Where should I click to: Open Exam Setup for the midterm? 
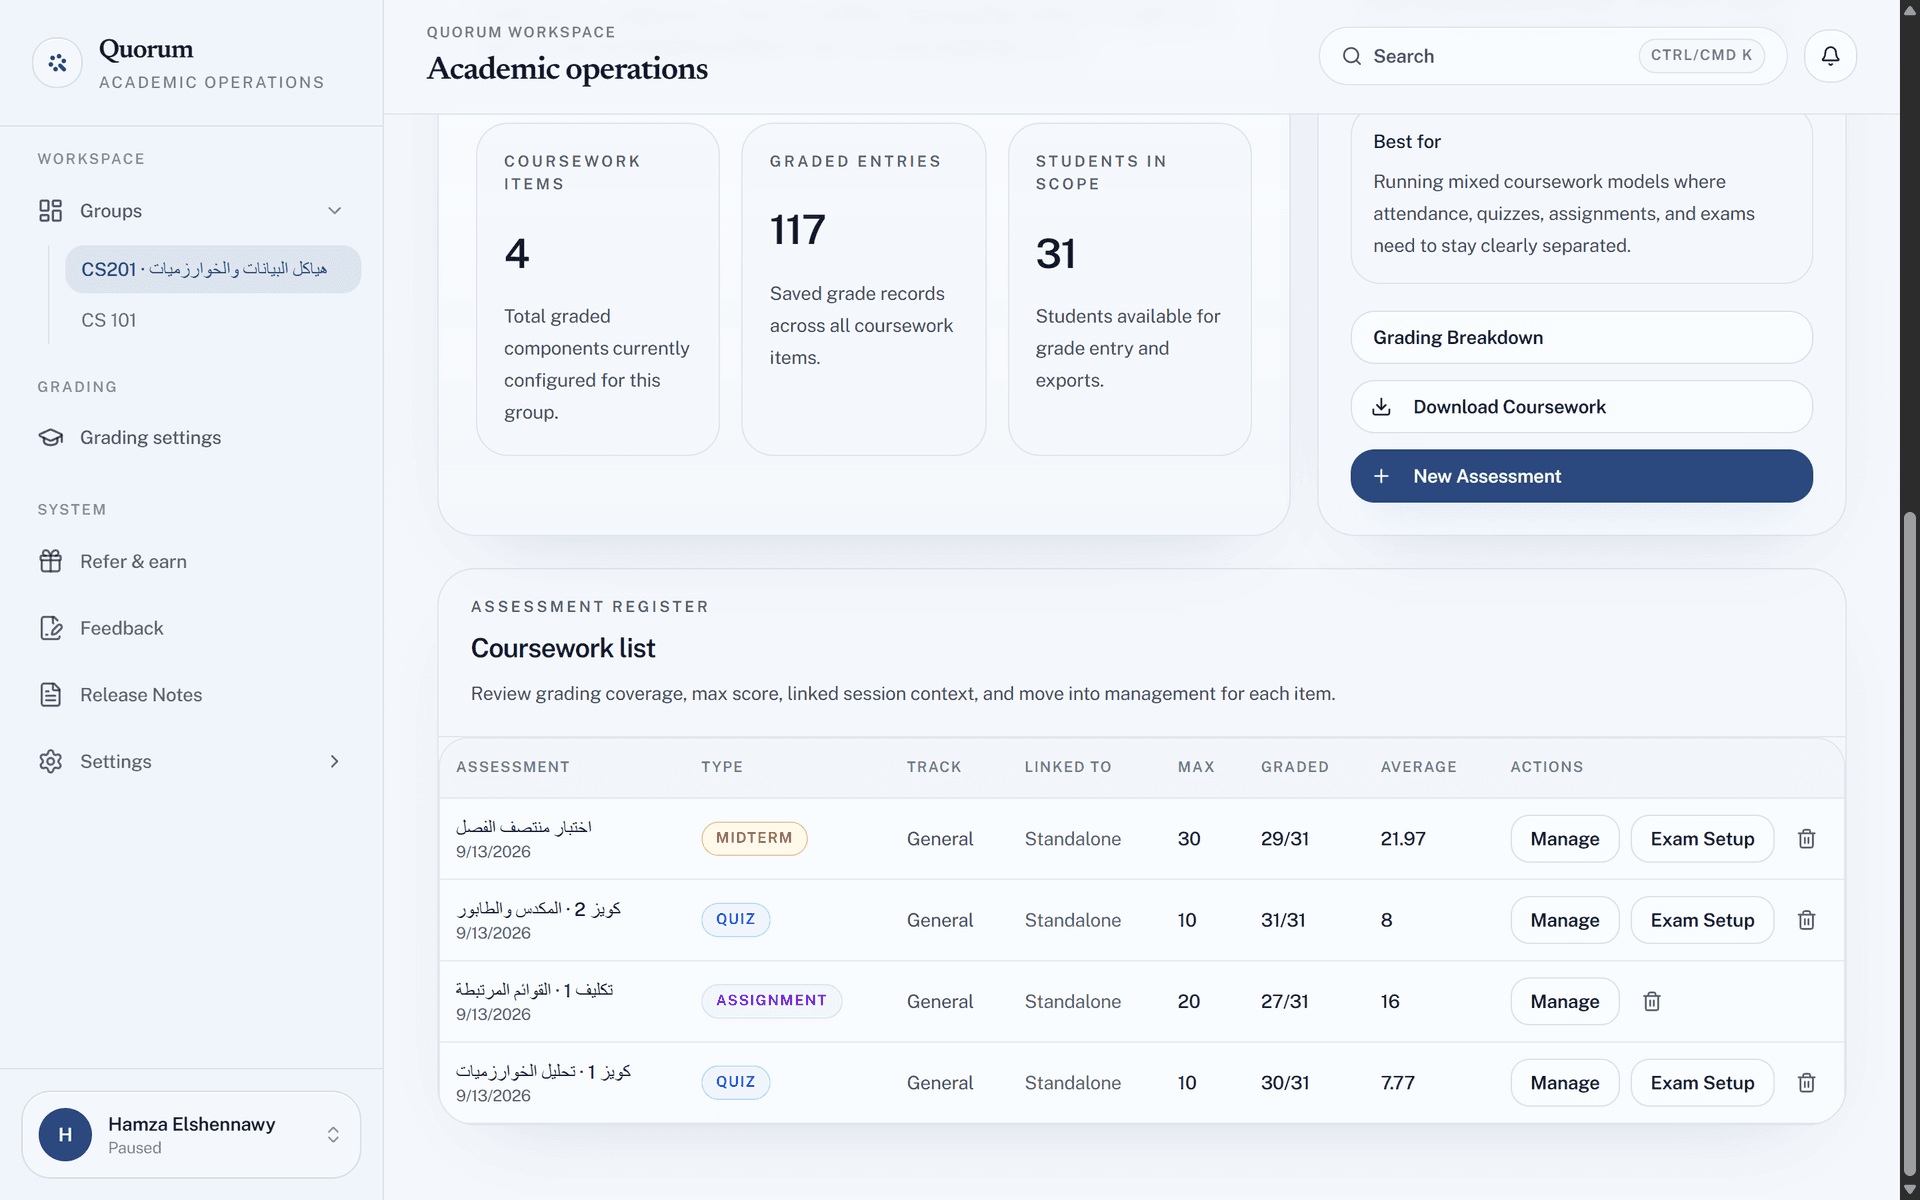click(1702, 839)
